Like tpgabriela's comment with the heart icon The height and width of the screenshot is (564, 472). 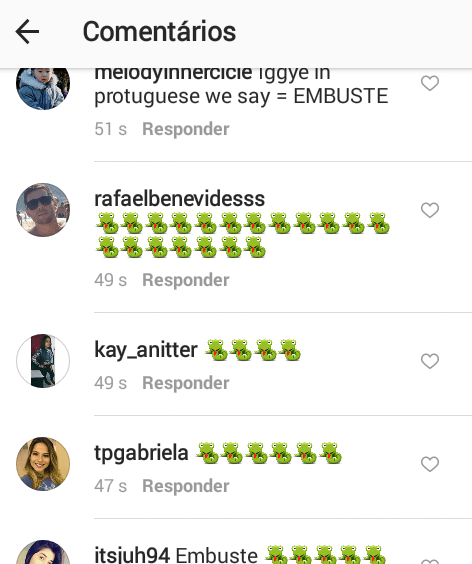430,464
